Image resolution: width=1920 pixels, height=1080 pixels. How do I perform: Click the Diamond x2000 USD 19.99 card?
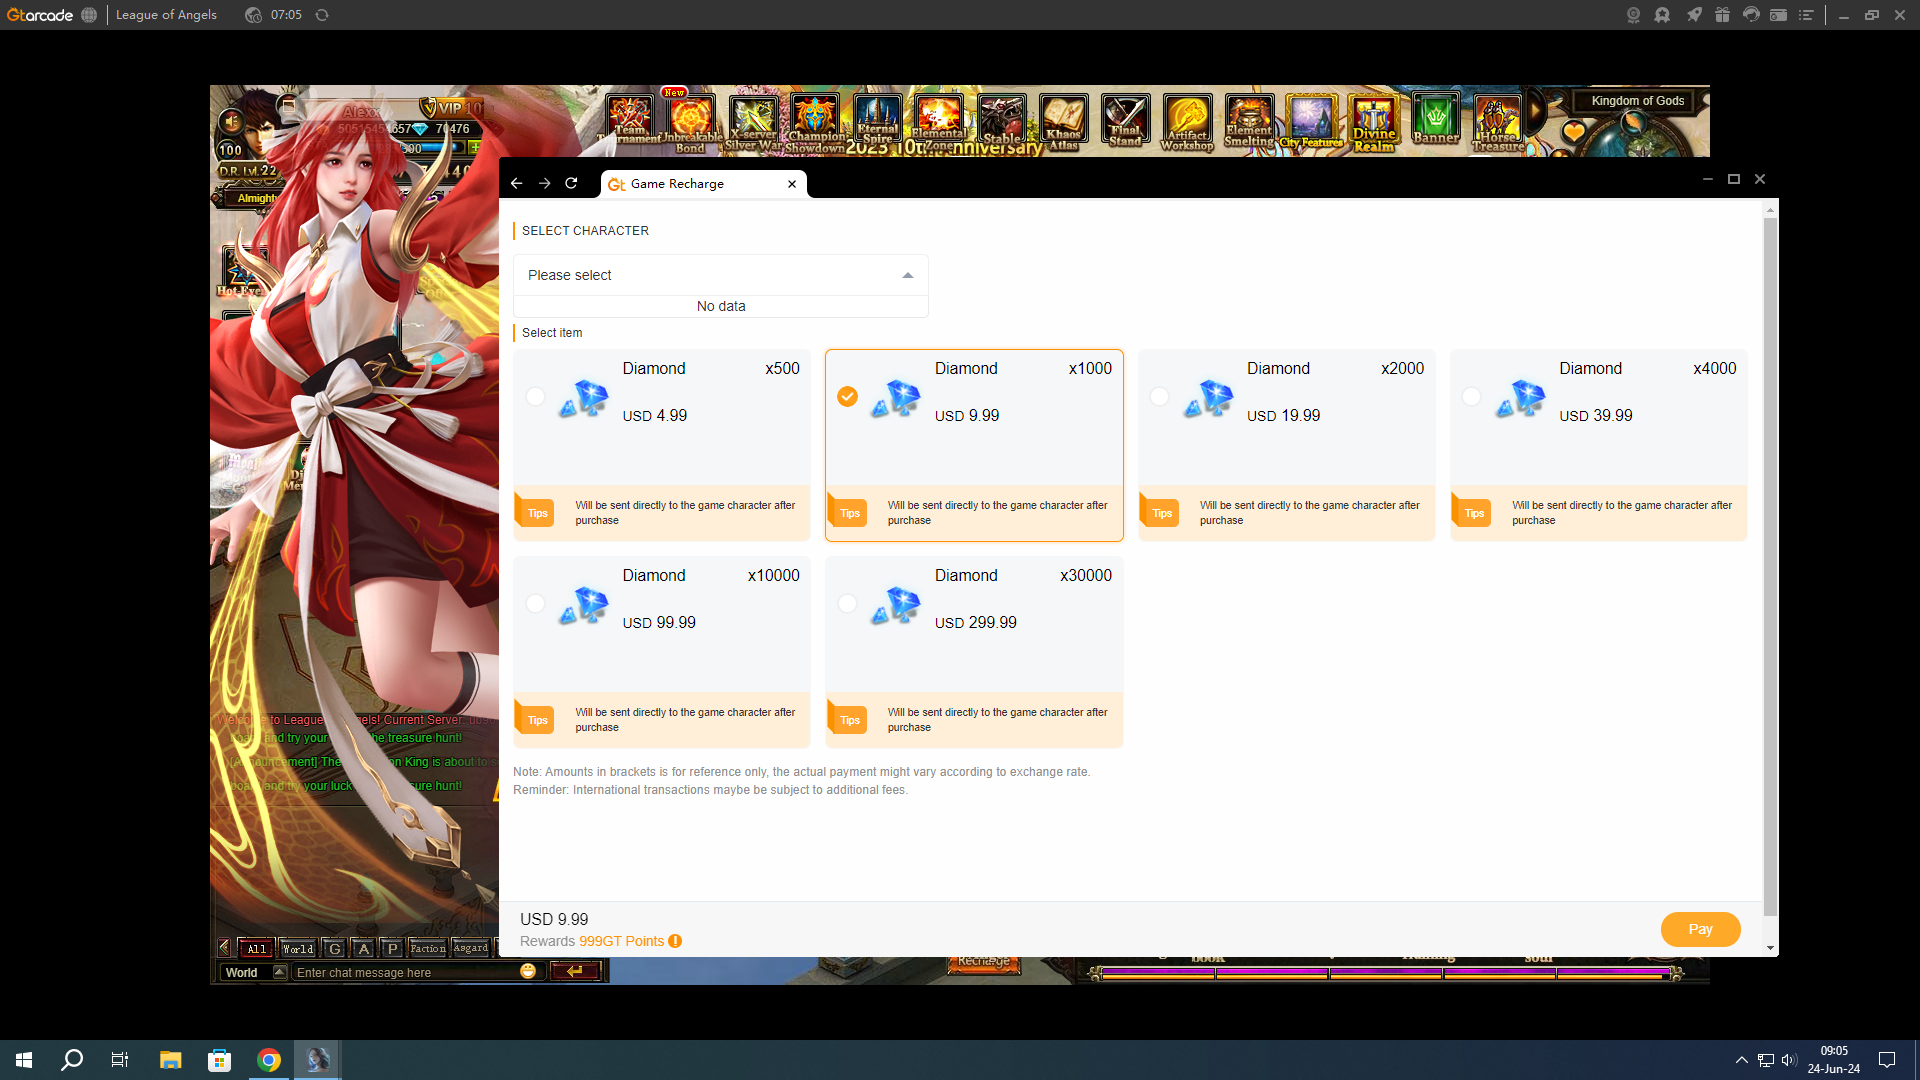tap(1286, 445)
